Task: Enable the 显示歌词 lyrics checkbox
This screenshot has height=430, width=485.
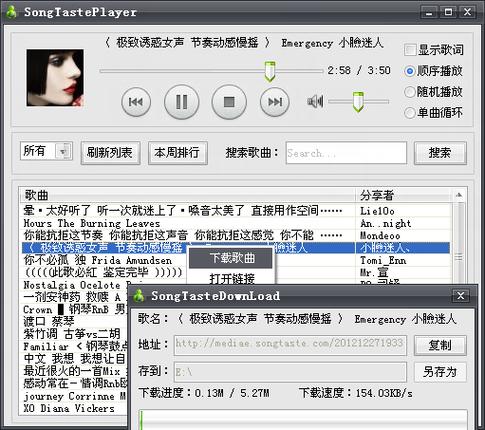Action: pos(410,50)
